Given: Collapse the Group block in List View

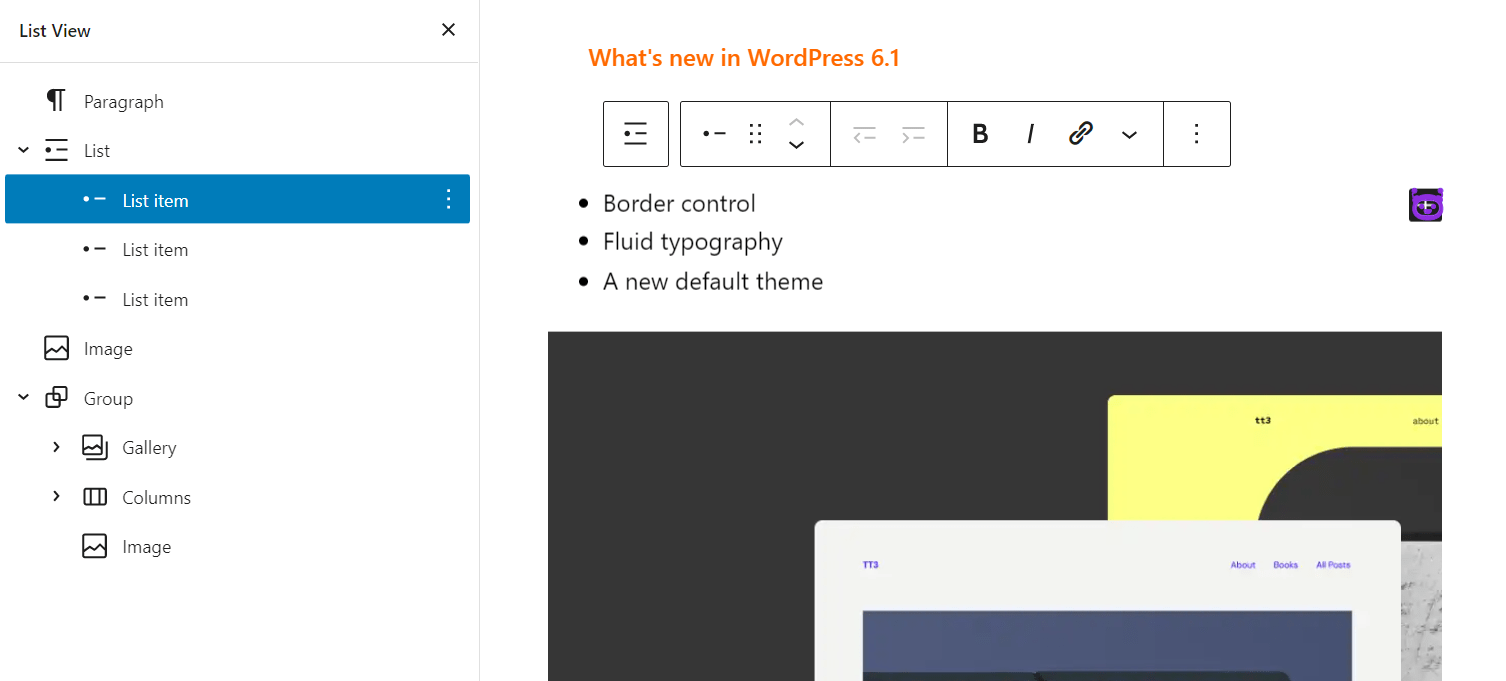Looking at the screenshot, I should (22, 397).
